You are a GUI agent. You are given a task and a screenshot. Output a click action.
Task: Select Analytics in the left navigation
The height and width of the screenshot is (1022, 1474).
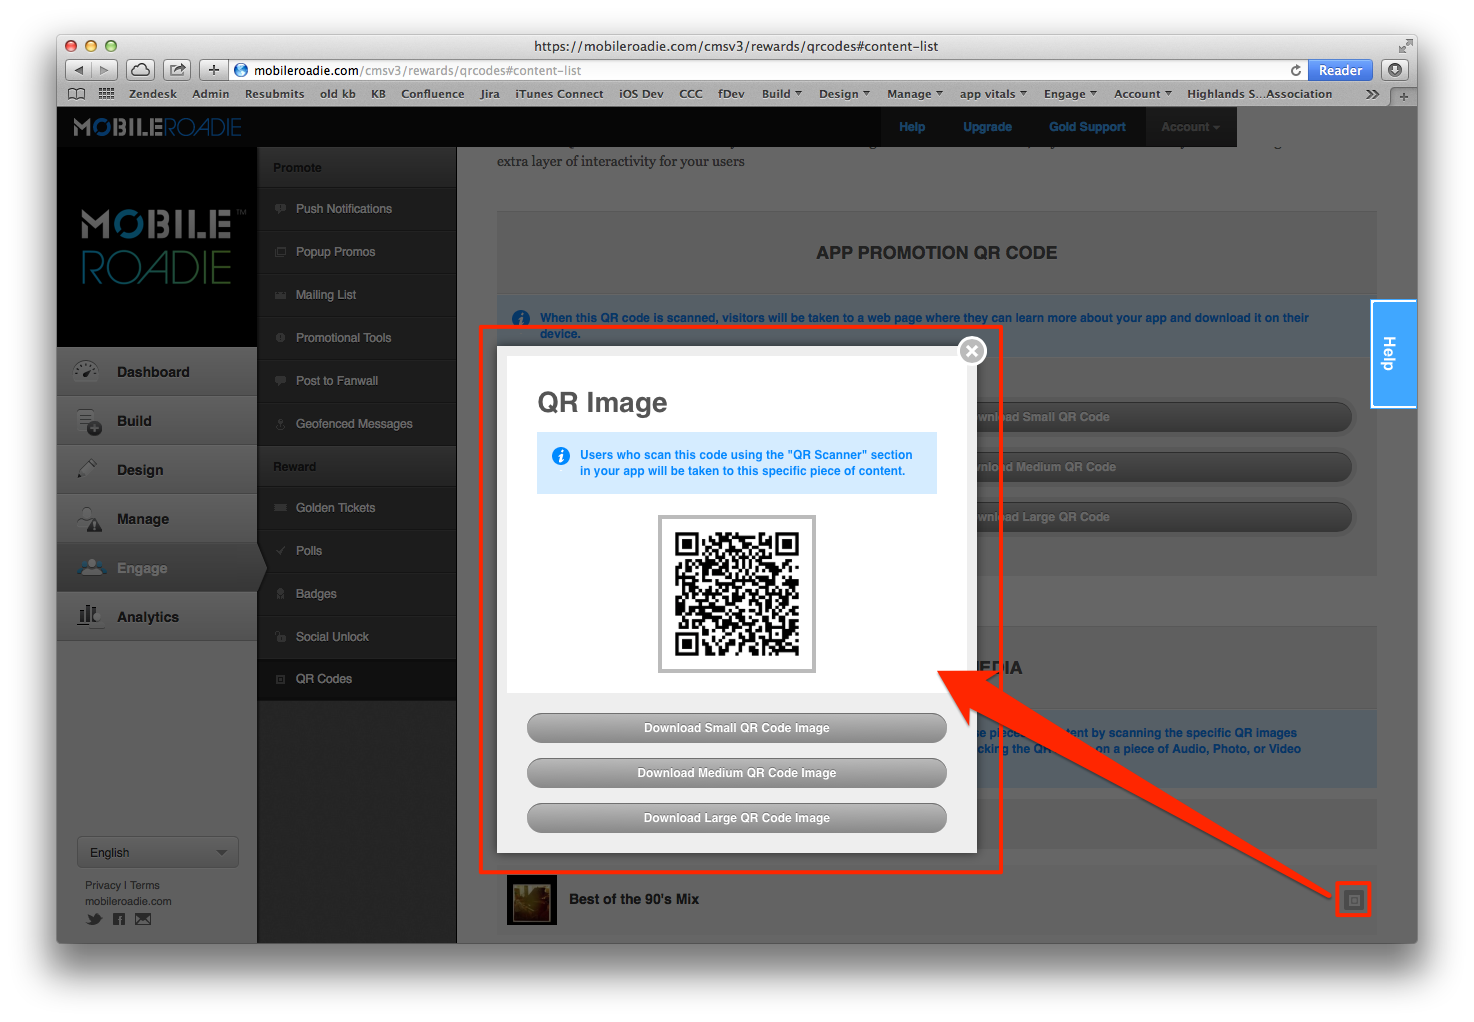pos(147,617)
